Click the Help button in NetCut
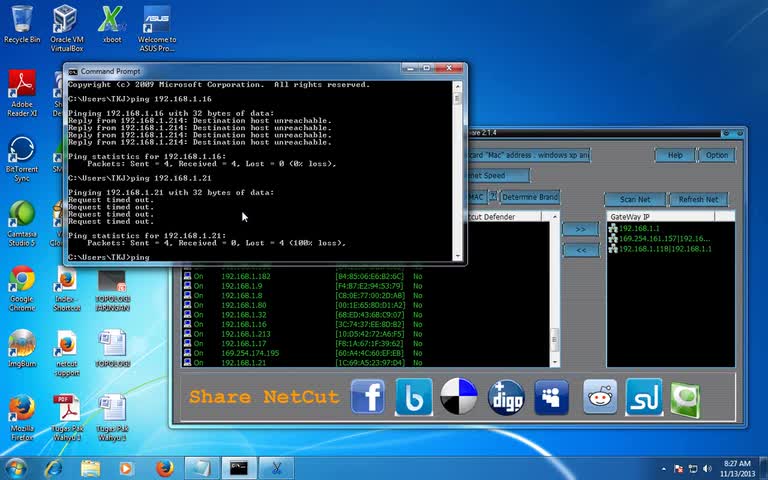This screenshot has height=480, width=768. 674,155
